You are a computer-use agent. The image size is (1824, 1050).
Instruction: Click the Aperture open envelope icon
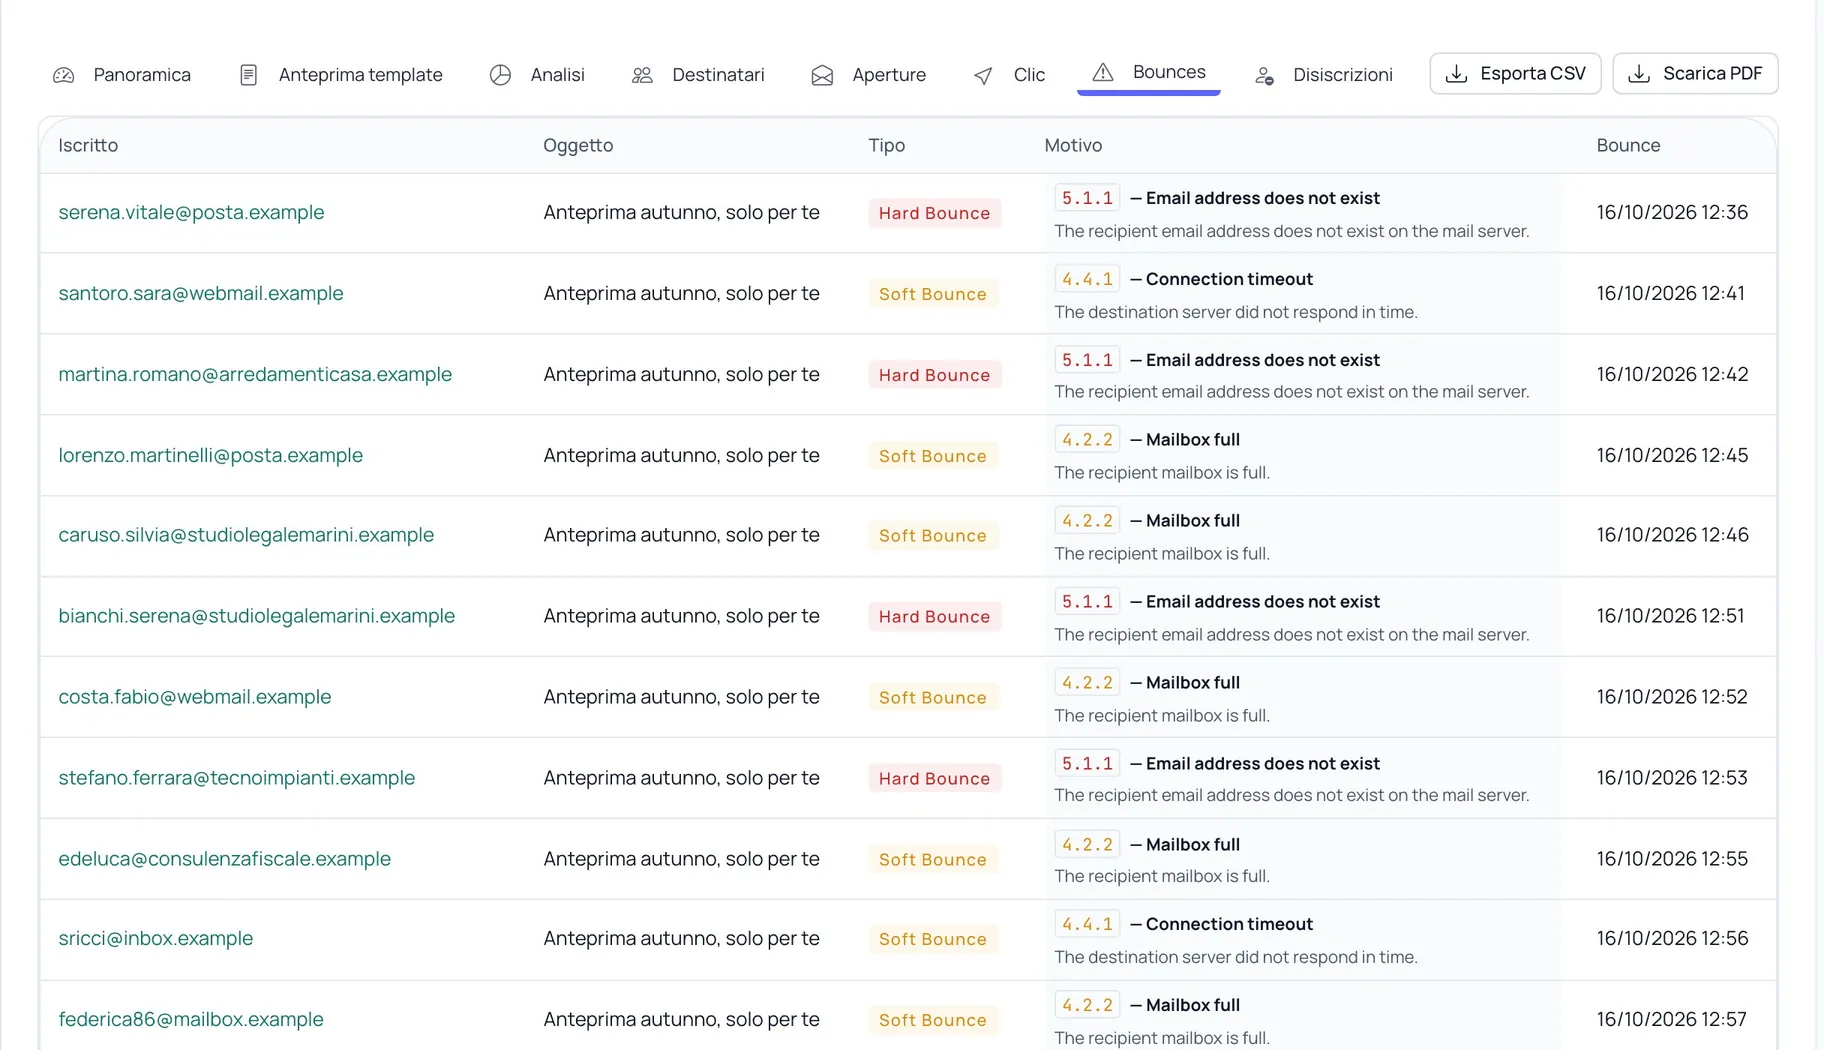(x=822, y=75)
